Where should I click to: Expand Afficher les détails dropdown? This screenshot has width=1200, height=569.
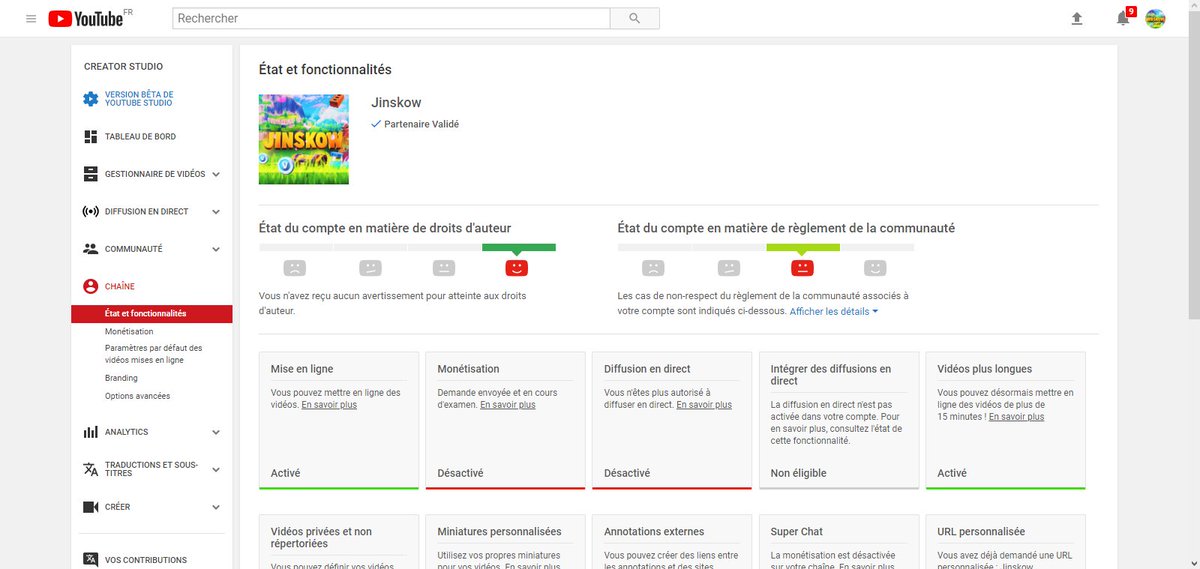click(834, 312)
